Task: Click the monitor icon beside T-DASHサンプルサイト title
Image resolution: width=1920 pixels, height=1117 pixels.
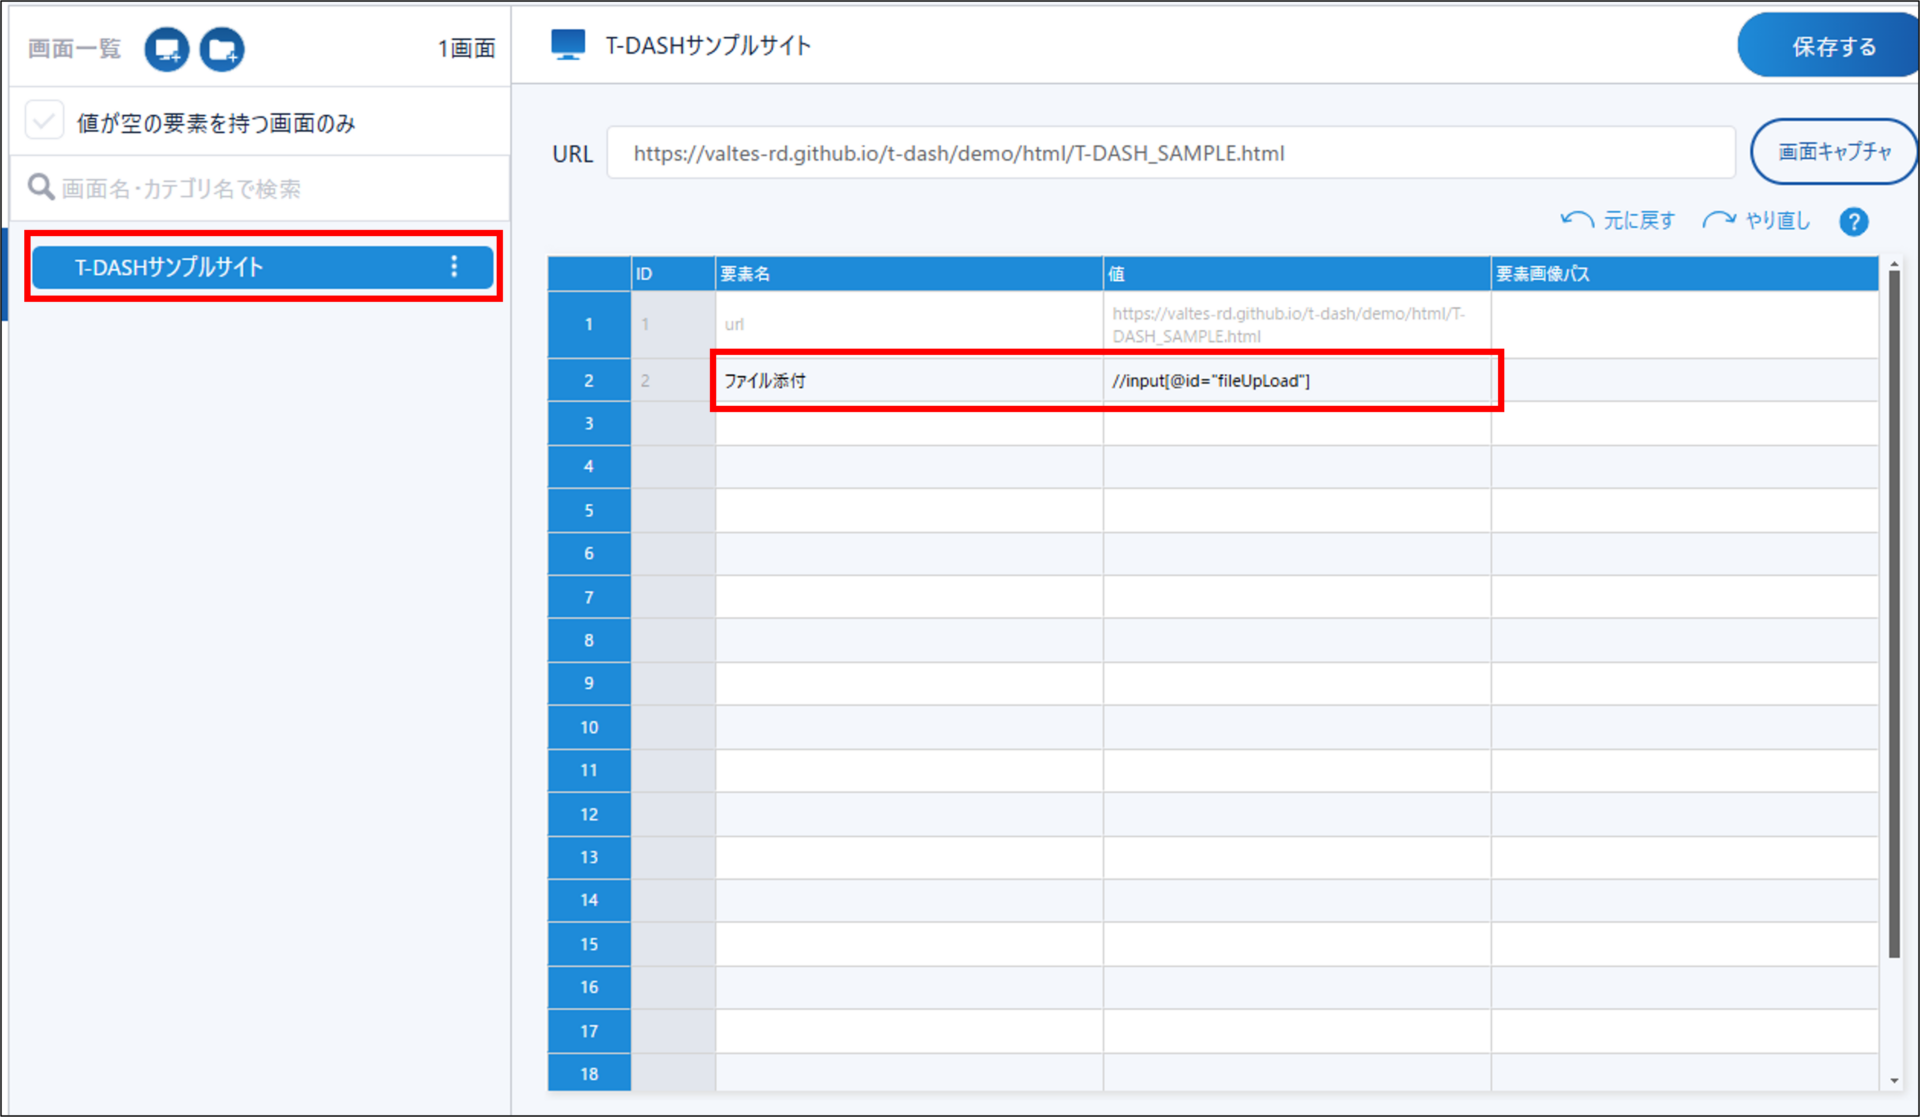Action: pos(568,45)
